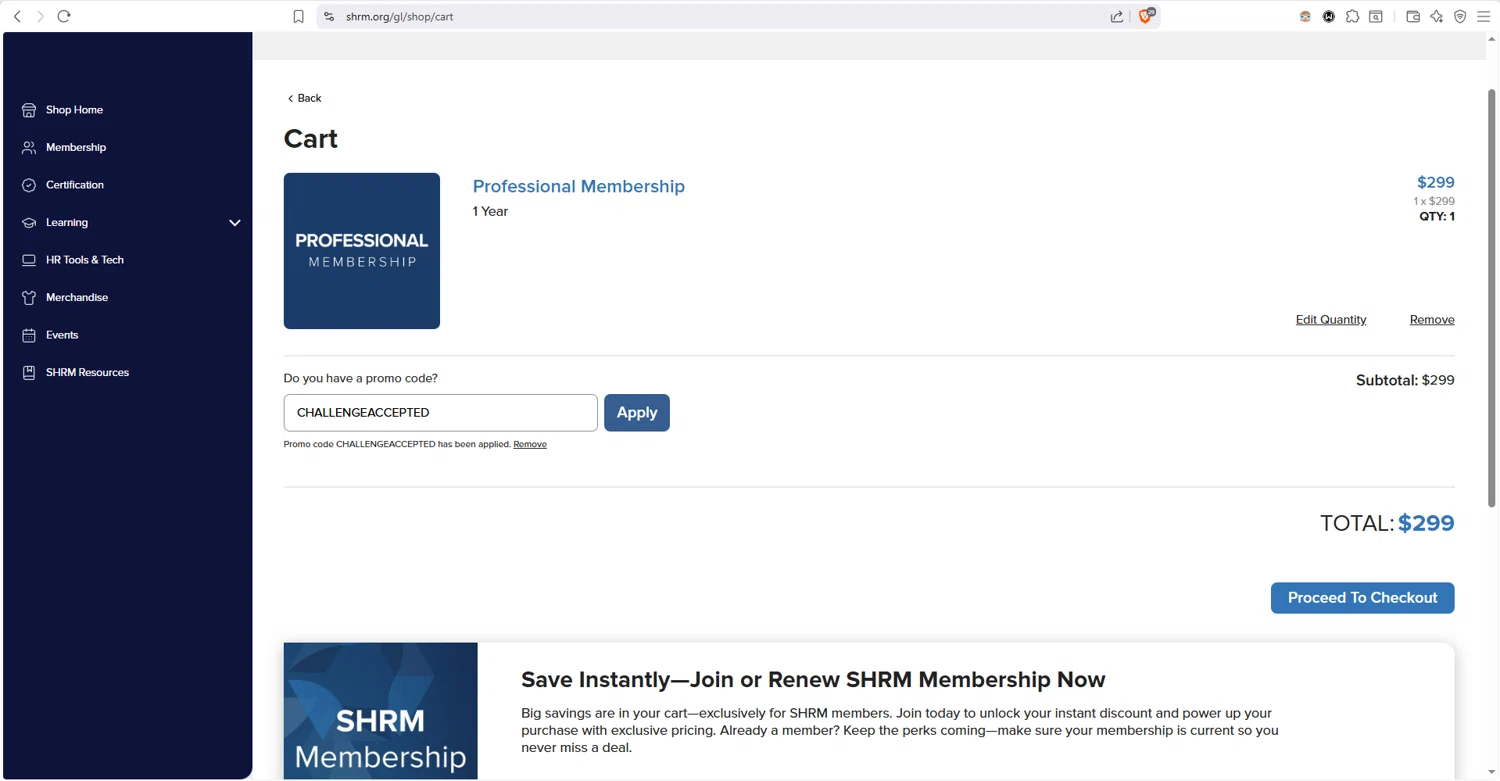Open the browser hamburger menu

(x=1483, y=16)
